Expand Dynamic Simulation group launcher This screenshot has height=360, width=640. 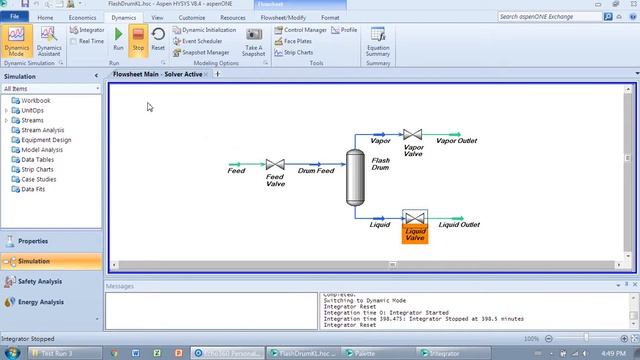tap(61, 63)
